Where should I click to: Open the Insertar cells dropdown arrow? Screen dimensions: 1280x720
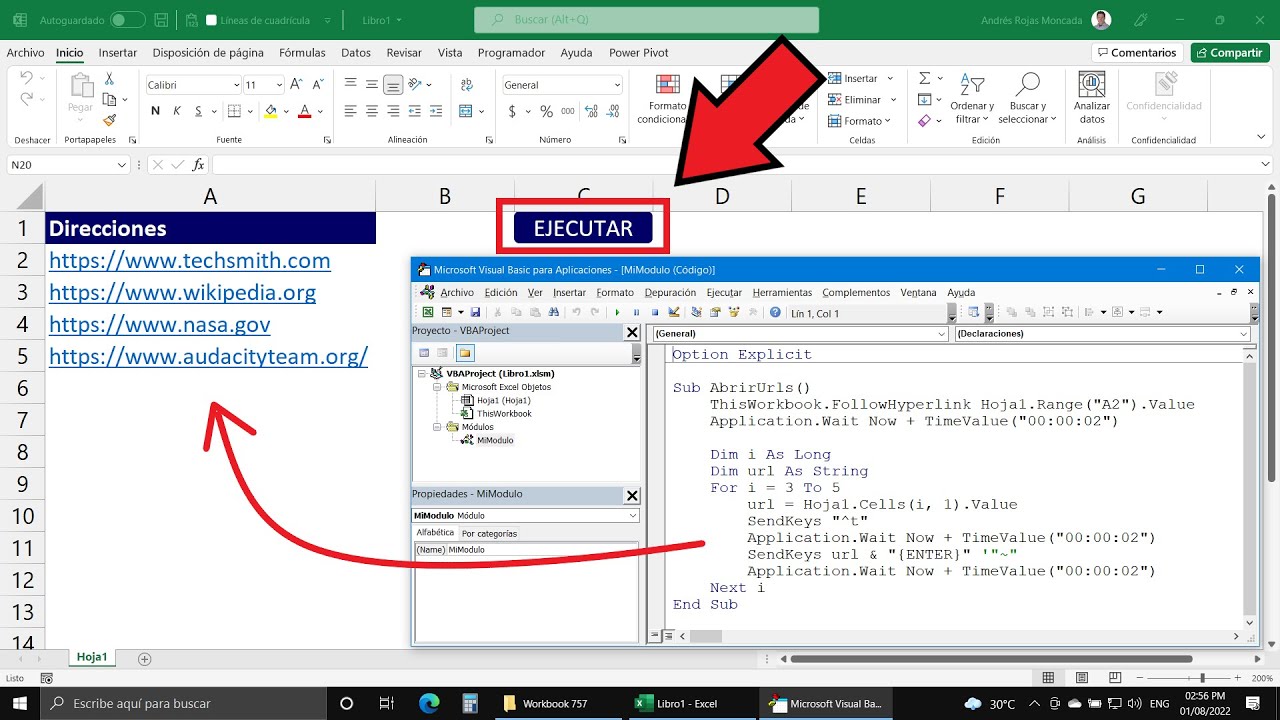(890, 78)
